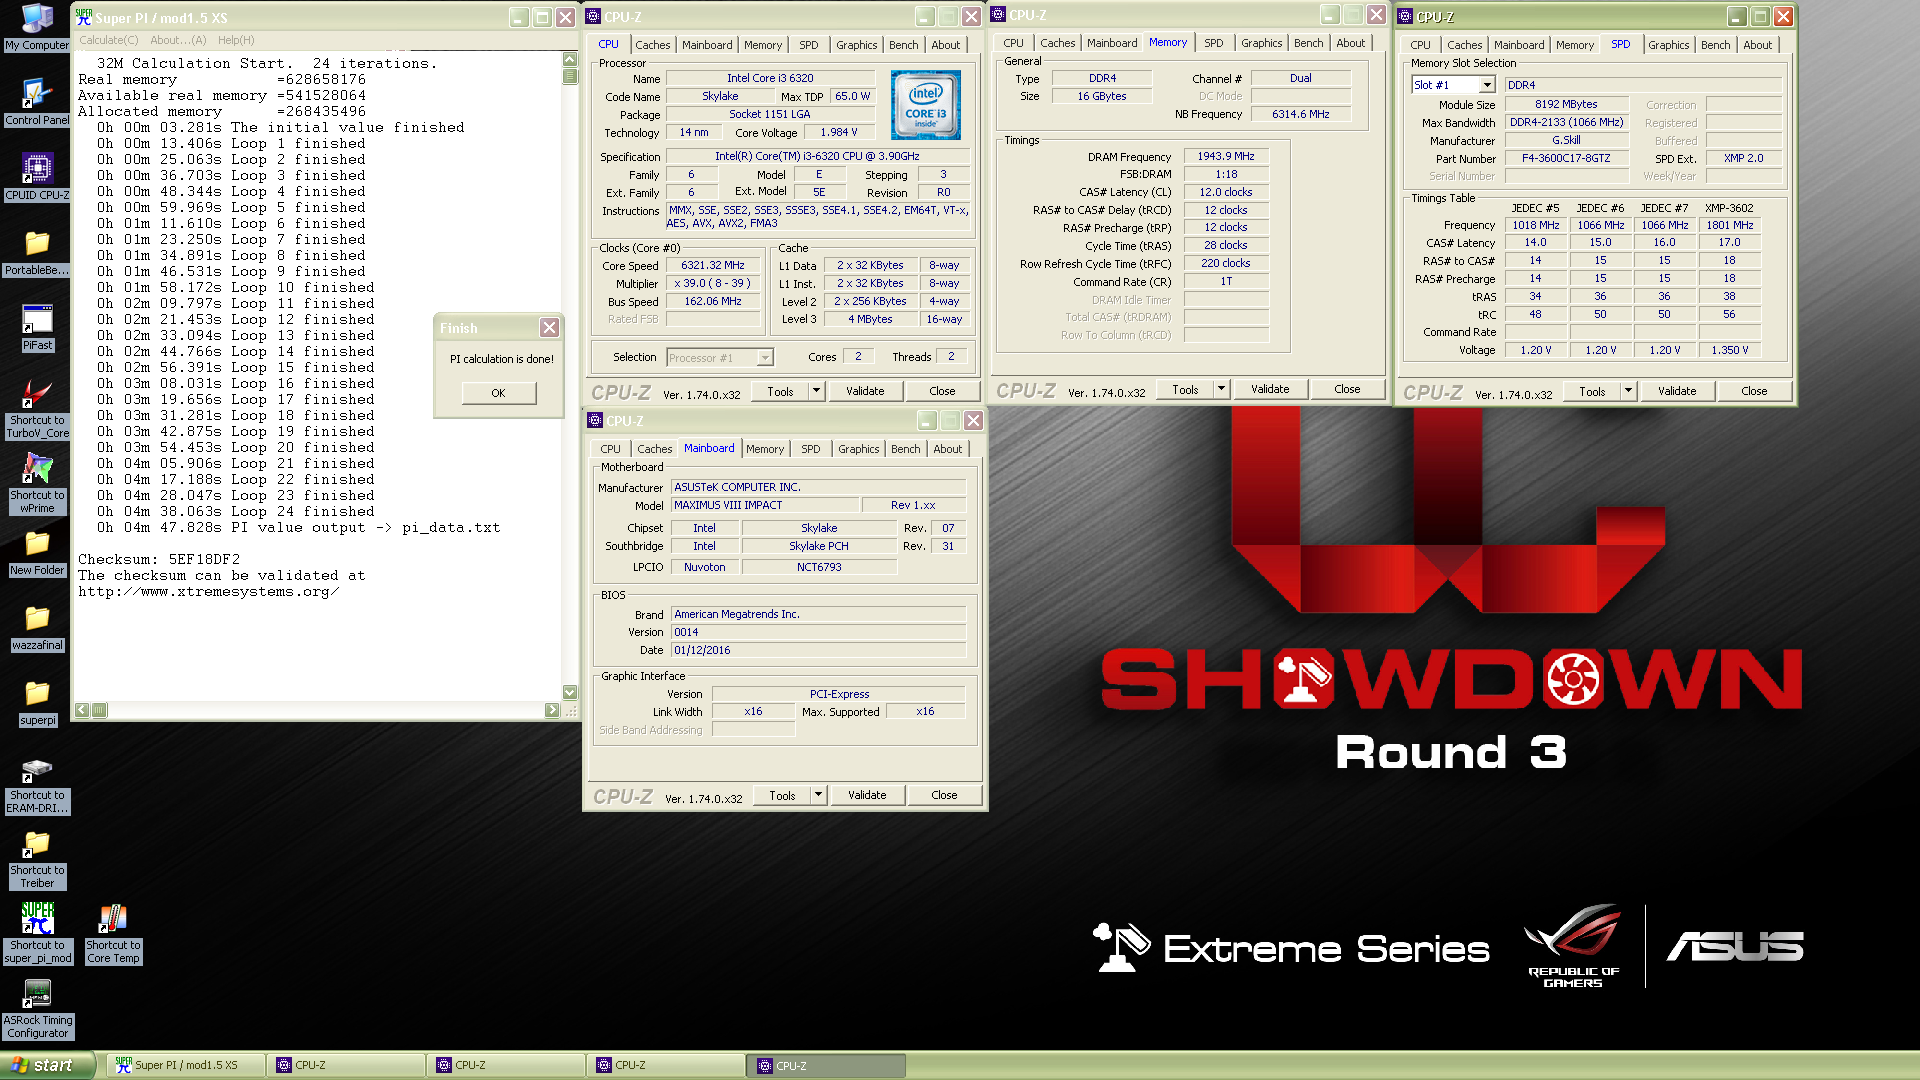Open the Shortcut to TurboV_Core icon
The height and width of the screenshot is (1080, 1920).
pos(37,408)
